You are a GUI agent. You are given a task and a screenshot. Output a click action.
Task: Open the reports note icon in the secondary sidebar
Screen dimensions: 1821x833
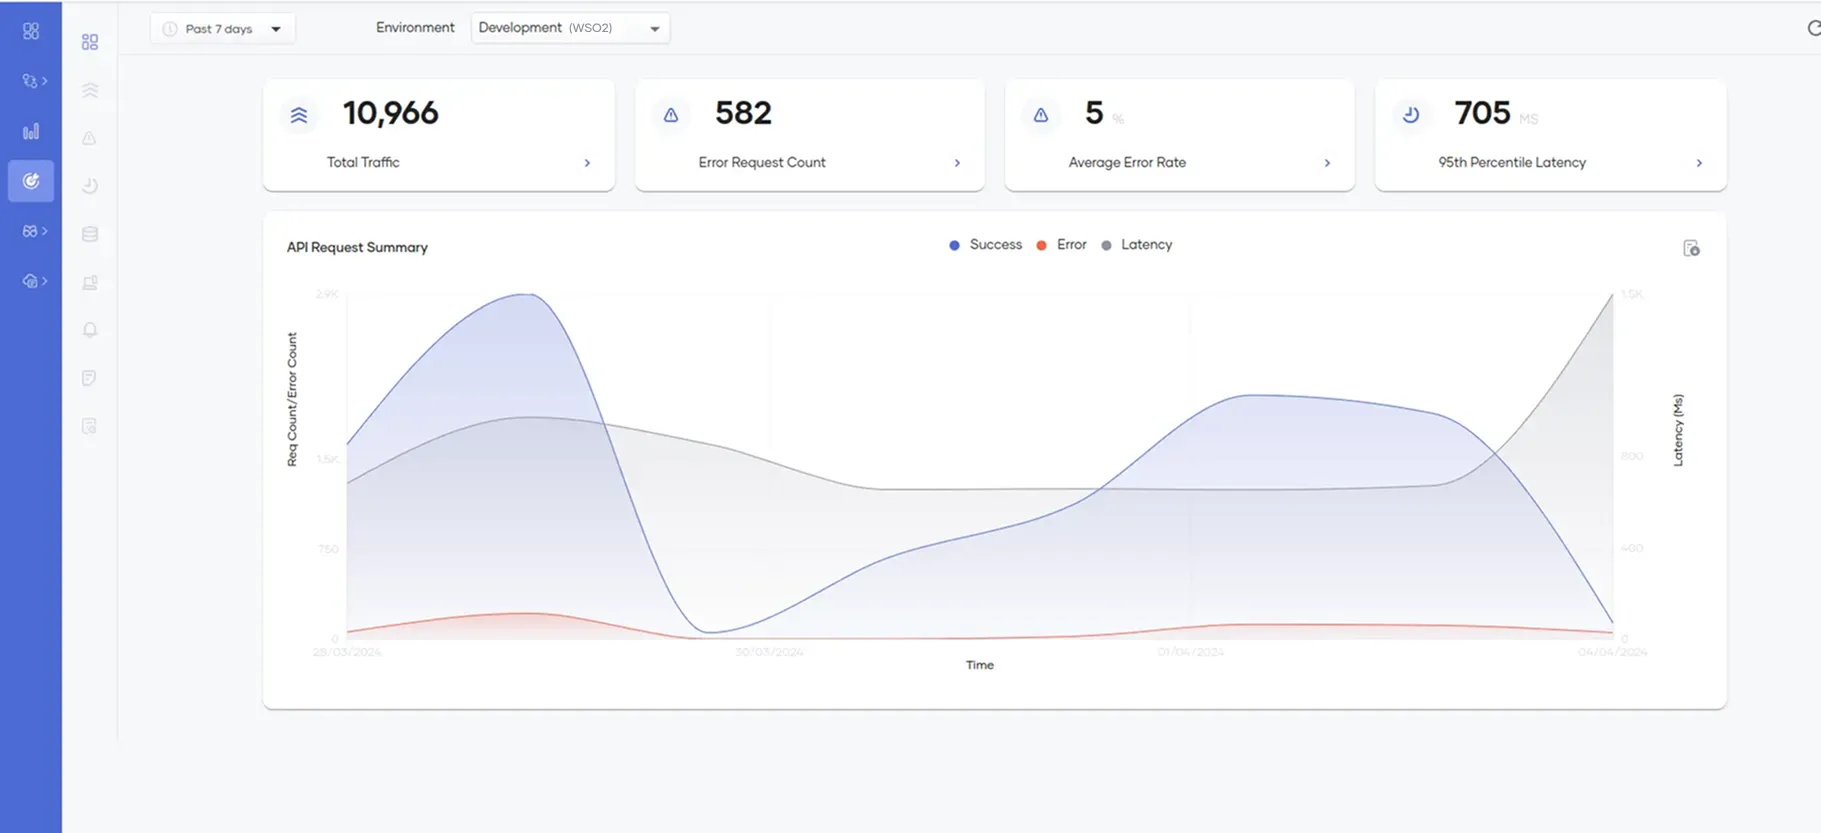[89, 378]
